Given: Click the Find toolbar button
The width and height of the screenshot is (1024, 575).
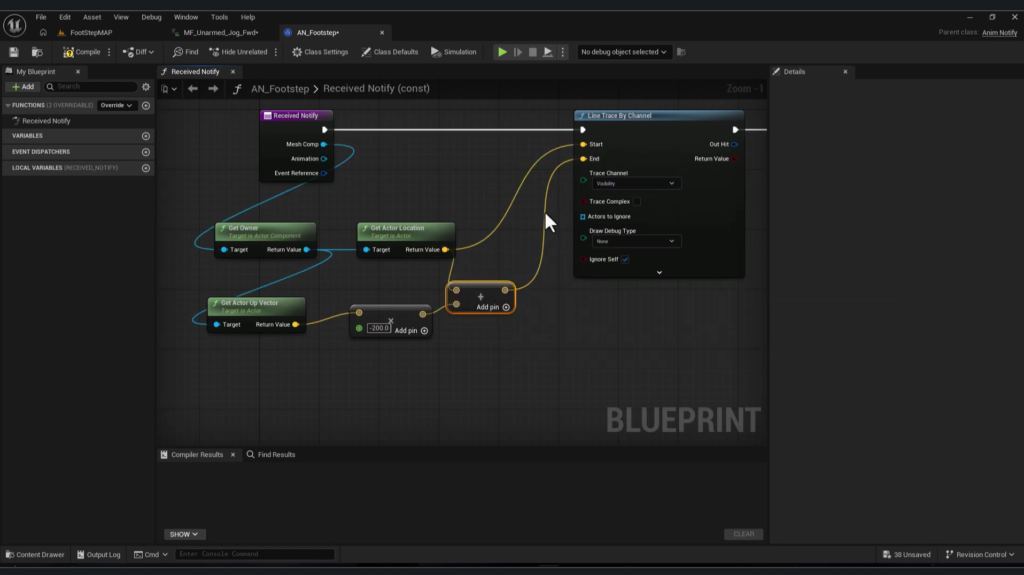Looking at the screenshot, I should pyautogui.click(x=185, y=52).
